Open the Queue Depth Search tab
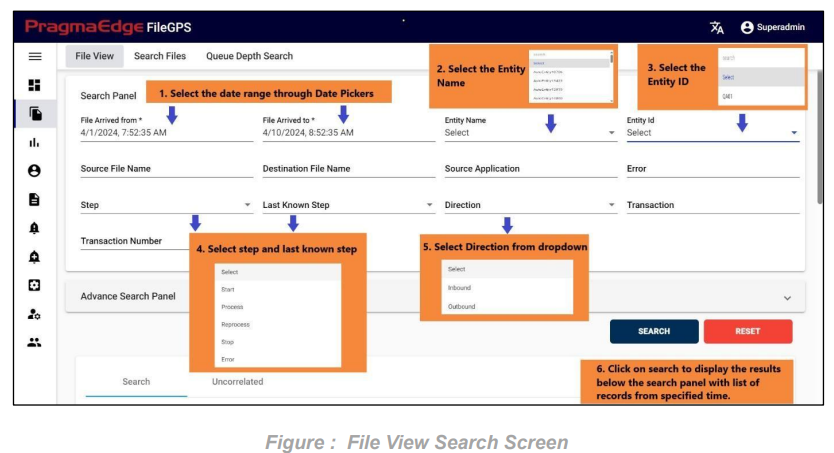Viewport: 834px width, 453px height. point(249,56)
